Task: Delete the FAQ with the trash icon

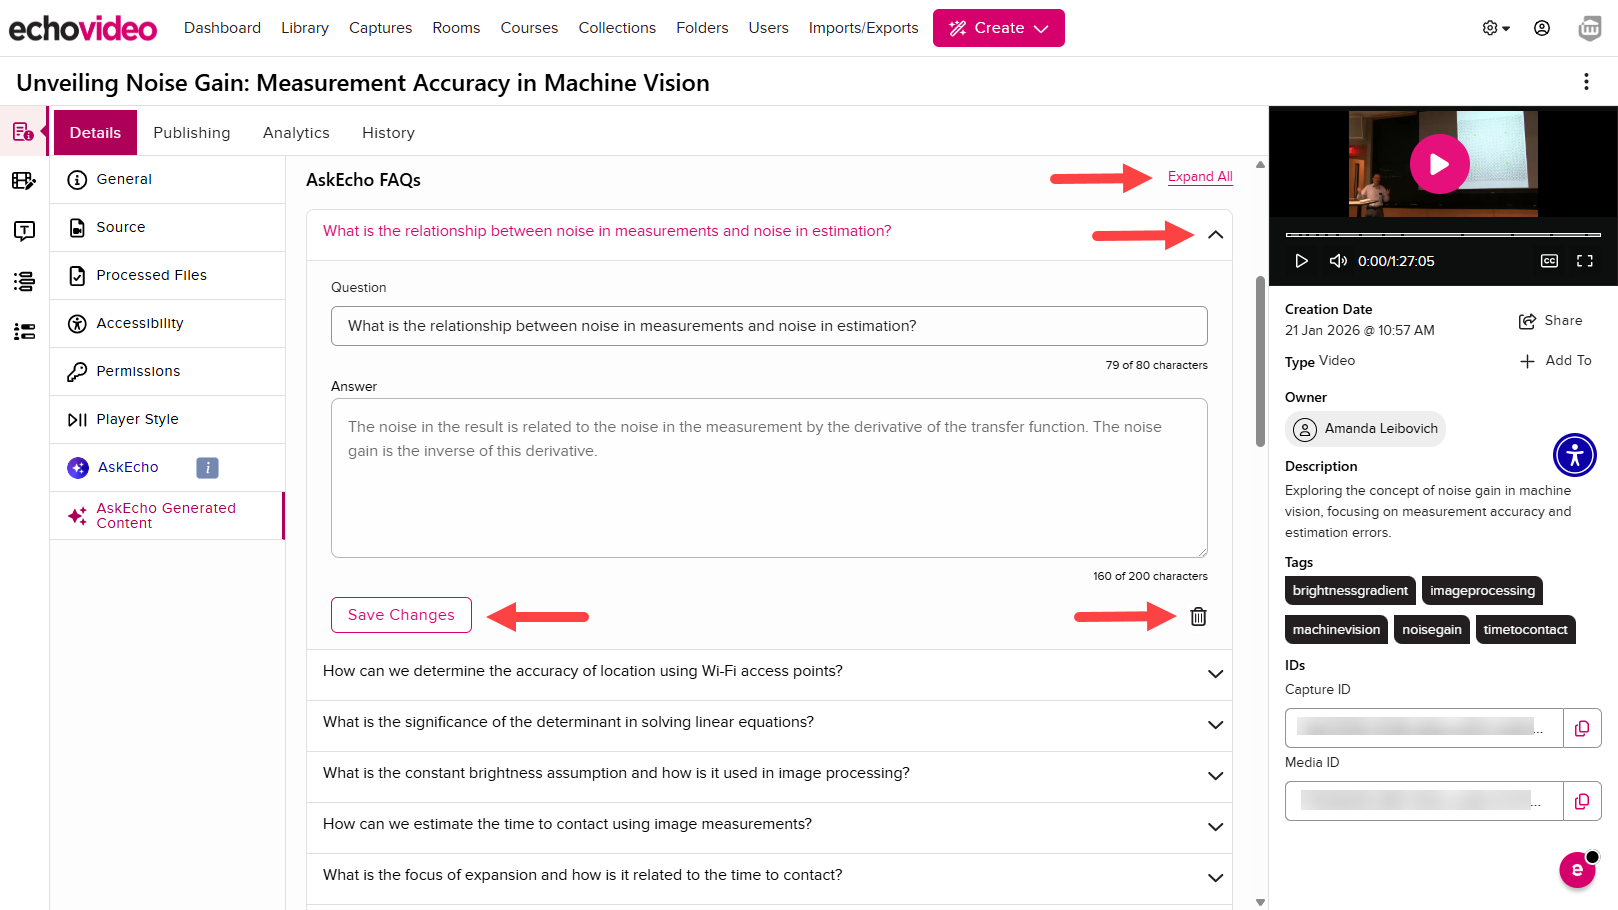Action: pyautogui.click(x=1198, y=617)
